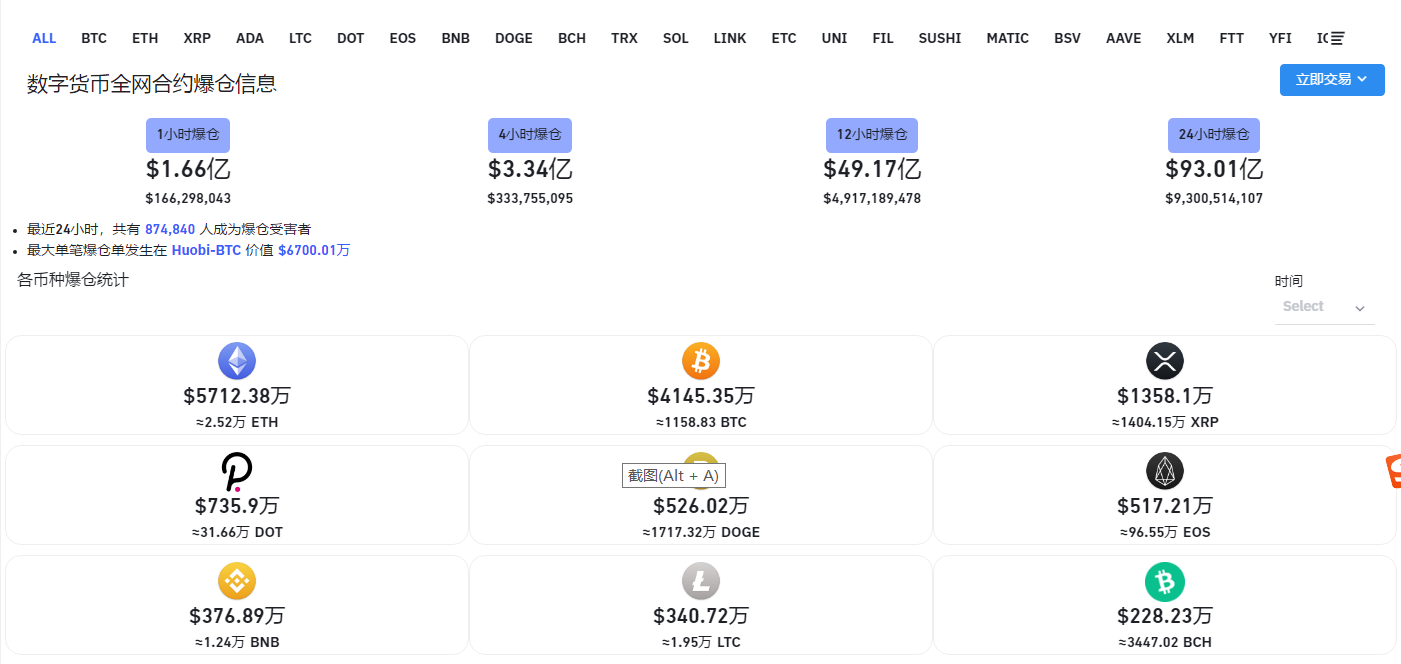Open the Huobi-BTC link

tap(206, 250)
